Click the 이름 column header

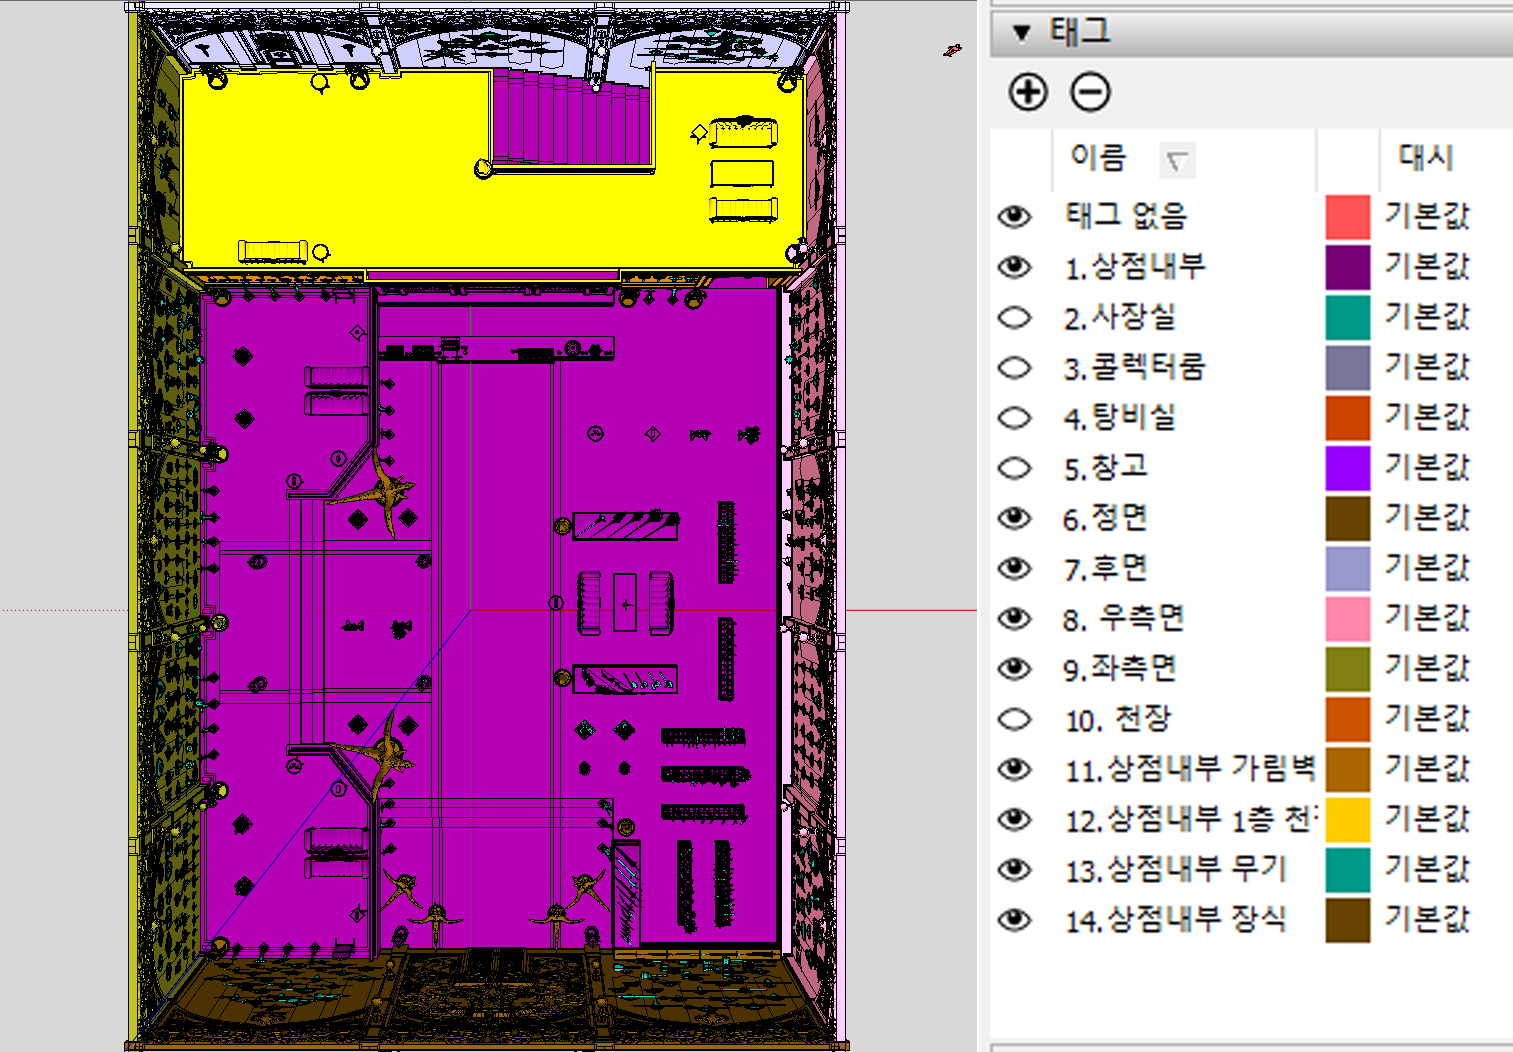[1098, 157]
